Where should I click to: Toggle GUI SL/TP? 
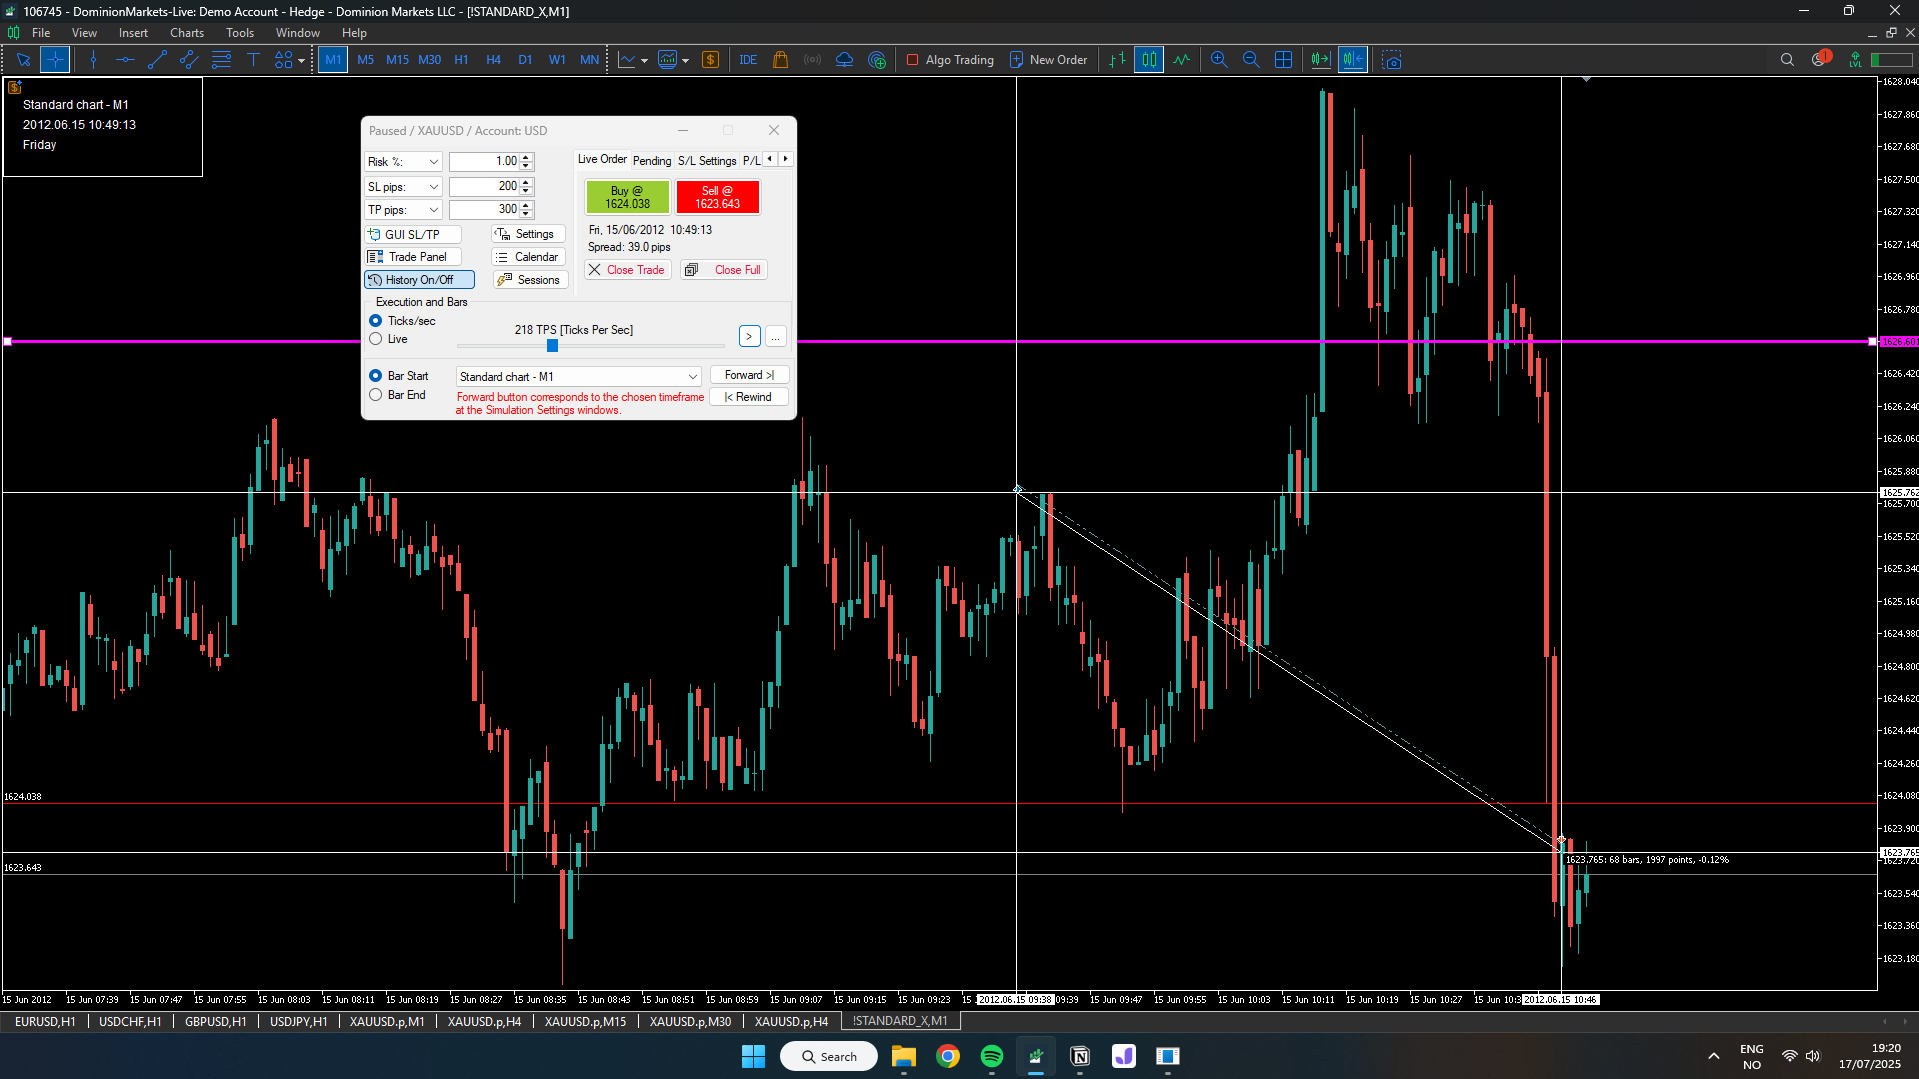click(413, 234)
